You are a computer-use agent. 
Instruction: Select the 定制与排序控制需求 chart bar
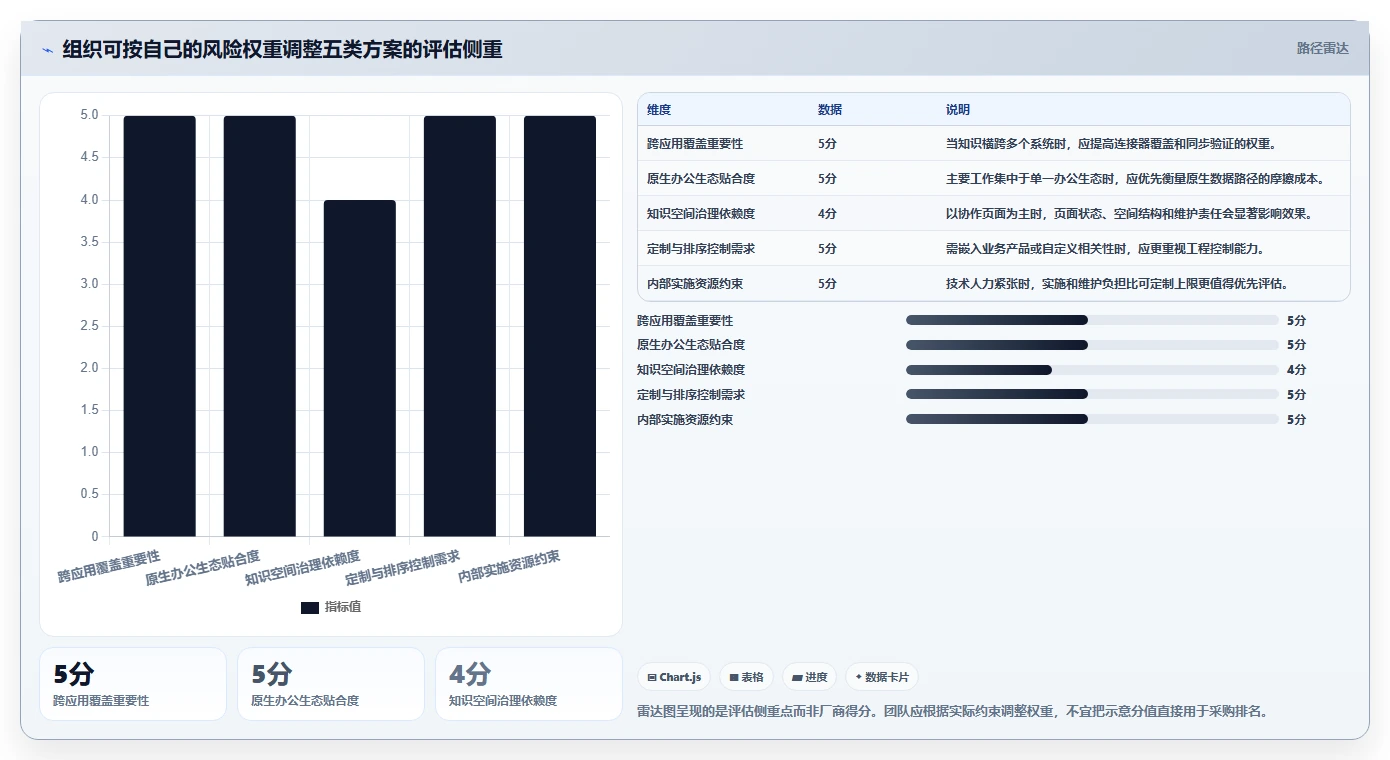pyautogui.click(x=460, y=326)
